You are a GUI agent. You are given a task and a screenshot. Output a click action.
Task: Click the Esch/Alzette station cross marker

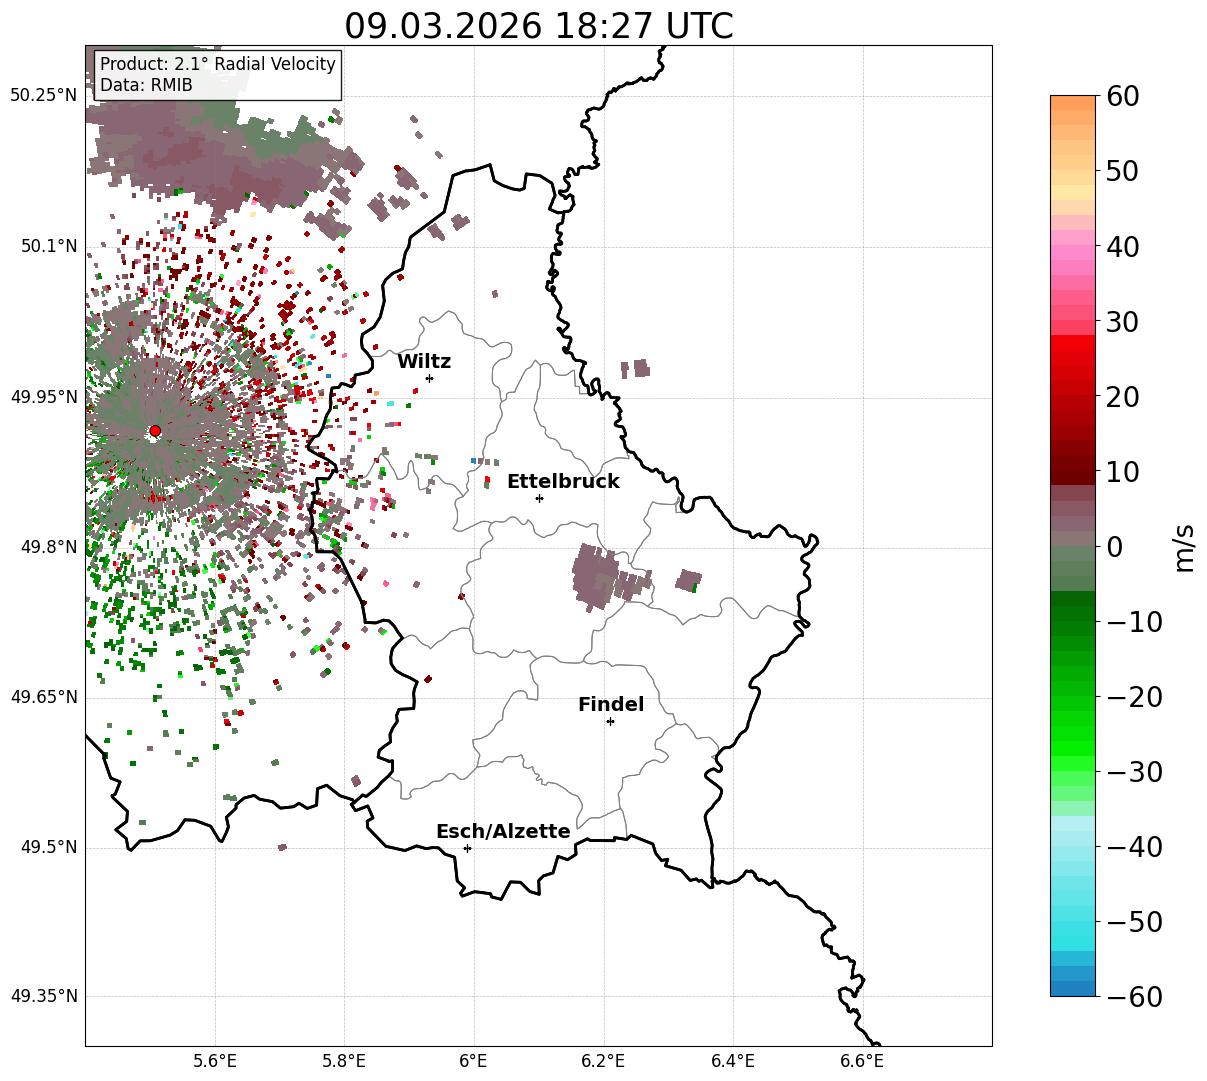[467, 848]
